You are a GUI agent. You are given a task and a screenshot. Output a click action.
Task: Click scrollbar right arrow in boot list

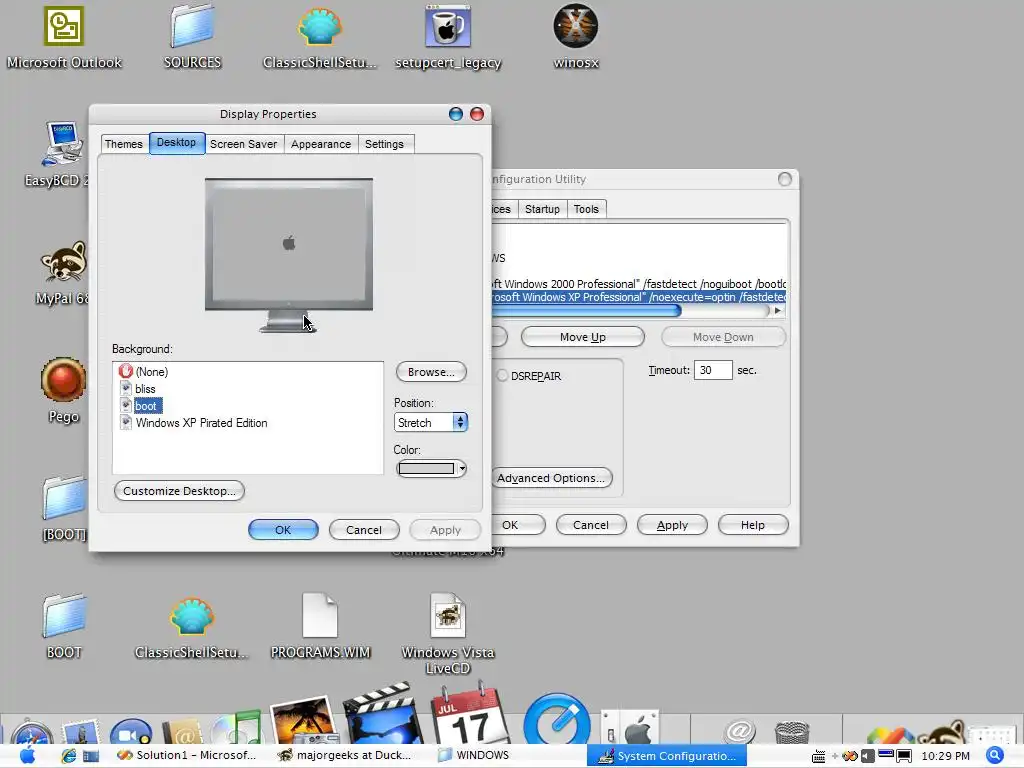(777, 311)
